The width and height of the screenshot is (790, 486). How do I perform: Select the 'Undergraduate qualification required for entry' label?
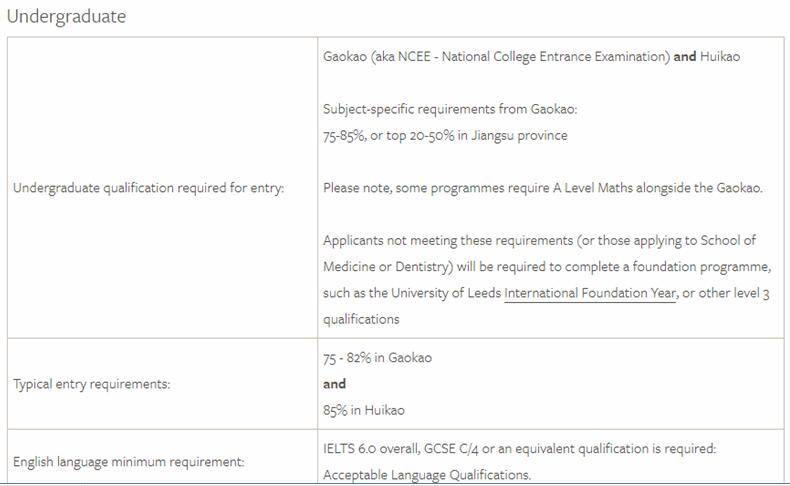point(148,188)
